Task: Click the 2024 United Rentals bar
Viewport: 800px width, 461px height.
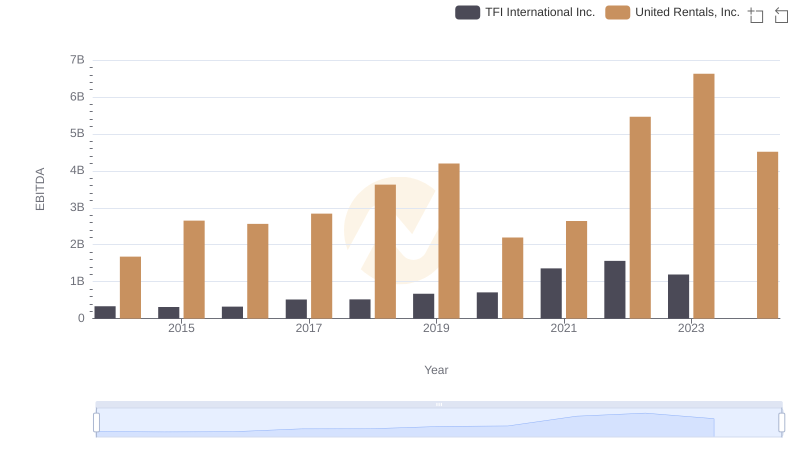Action: point(767,235)
